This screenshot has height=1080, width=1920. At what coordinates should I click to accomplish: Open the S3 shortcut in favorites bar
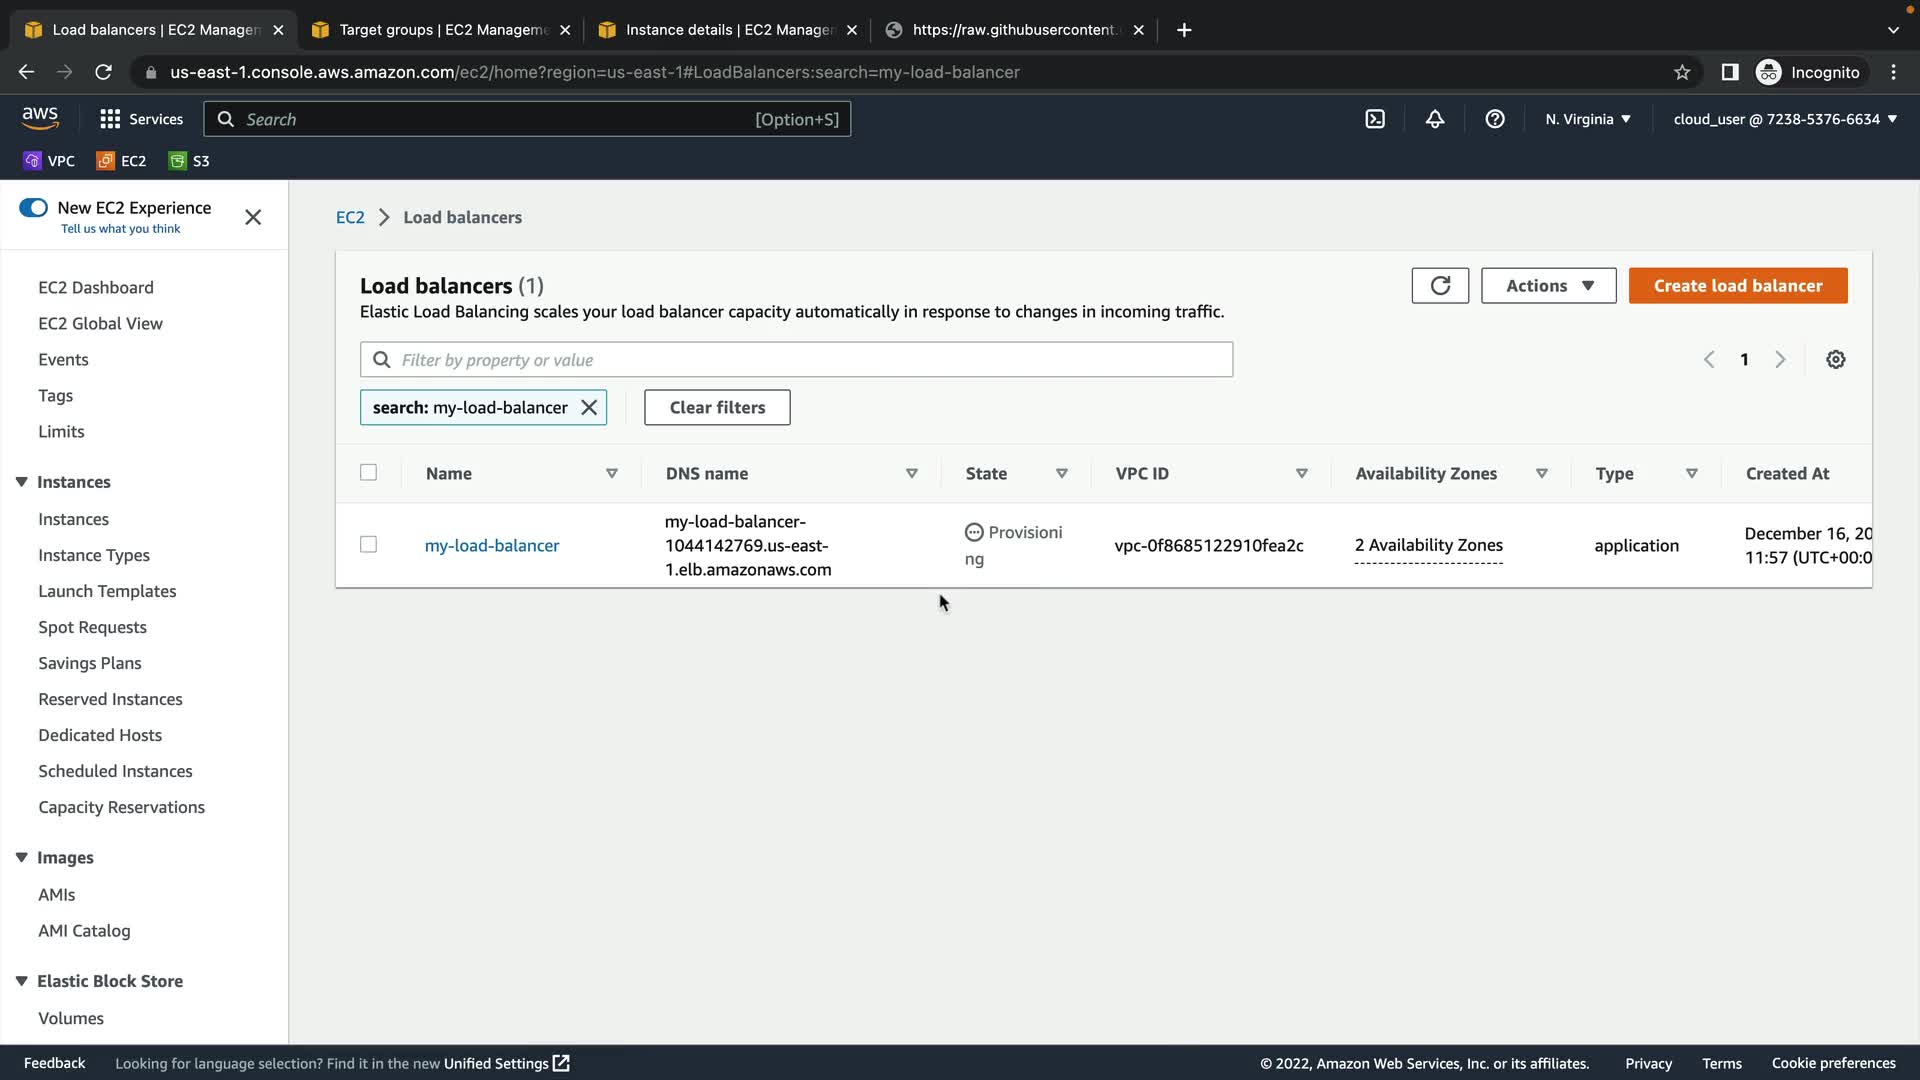pyautogui.click(x=190, y=161)
